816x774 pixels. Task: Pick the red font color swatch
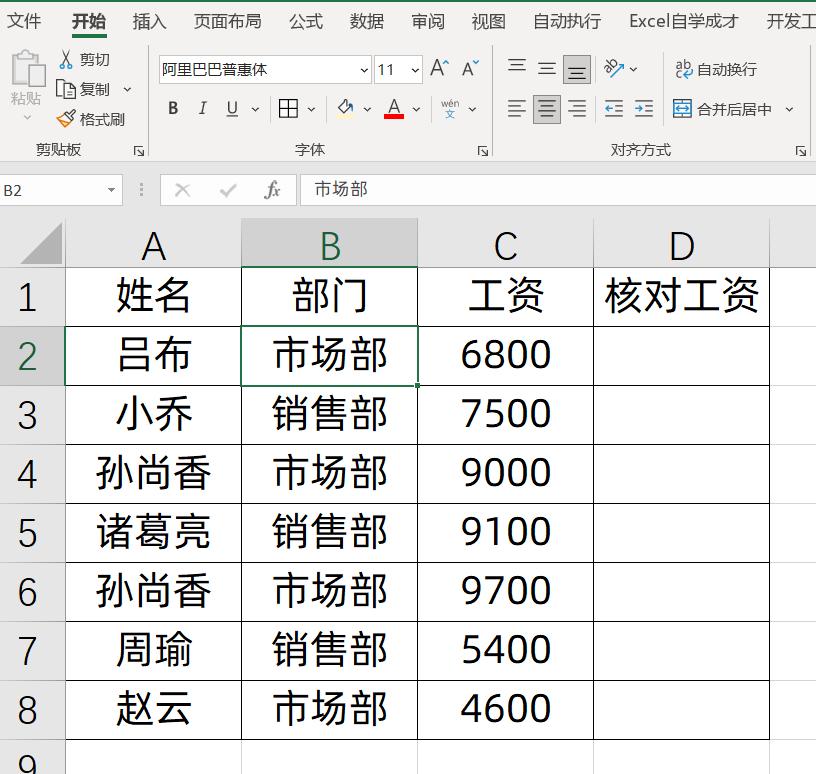pos(395,116)
